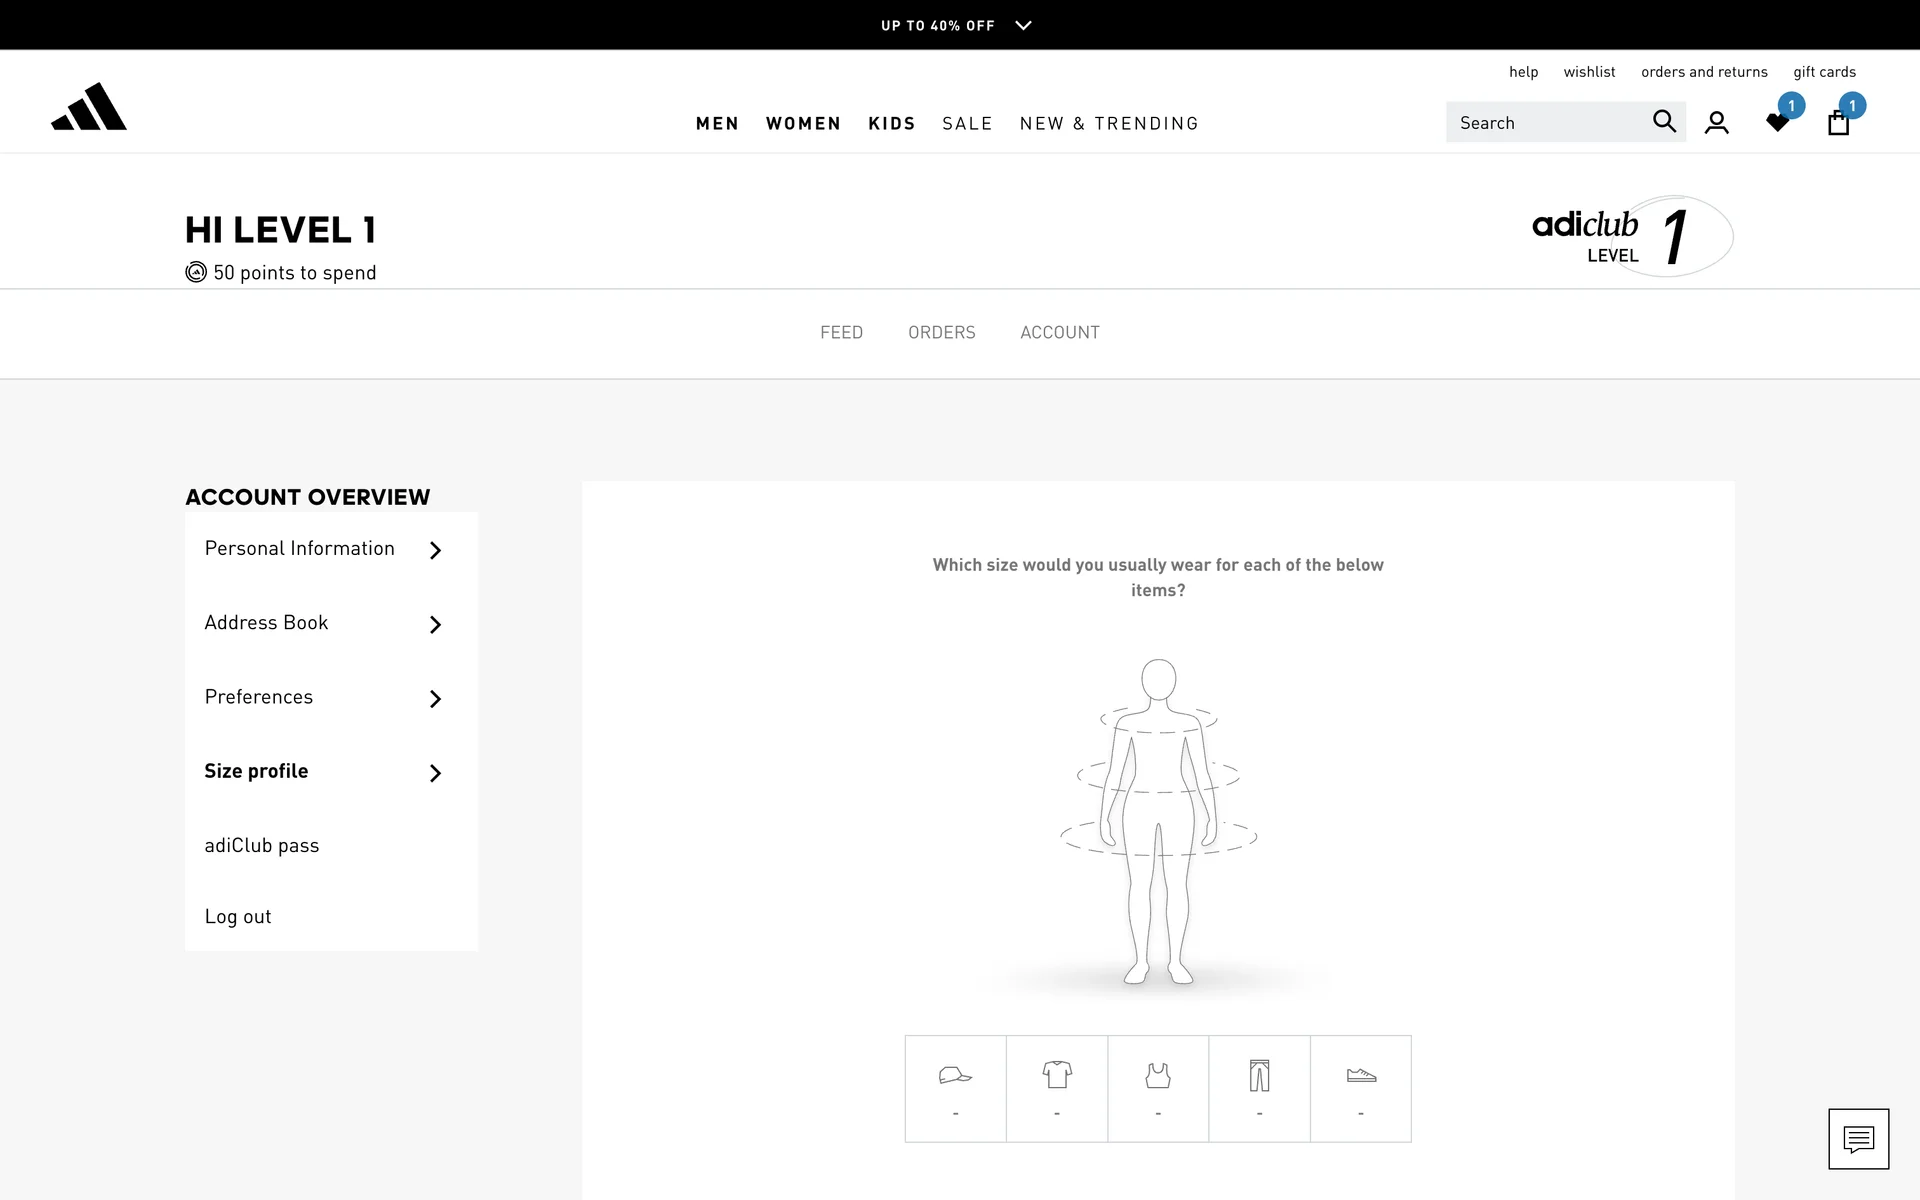The width and height of the screenshot is (1920, 1200).
Task: Open the user profile icon
Action: pyautogui.click(x=1716, y=122)
